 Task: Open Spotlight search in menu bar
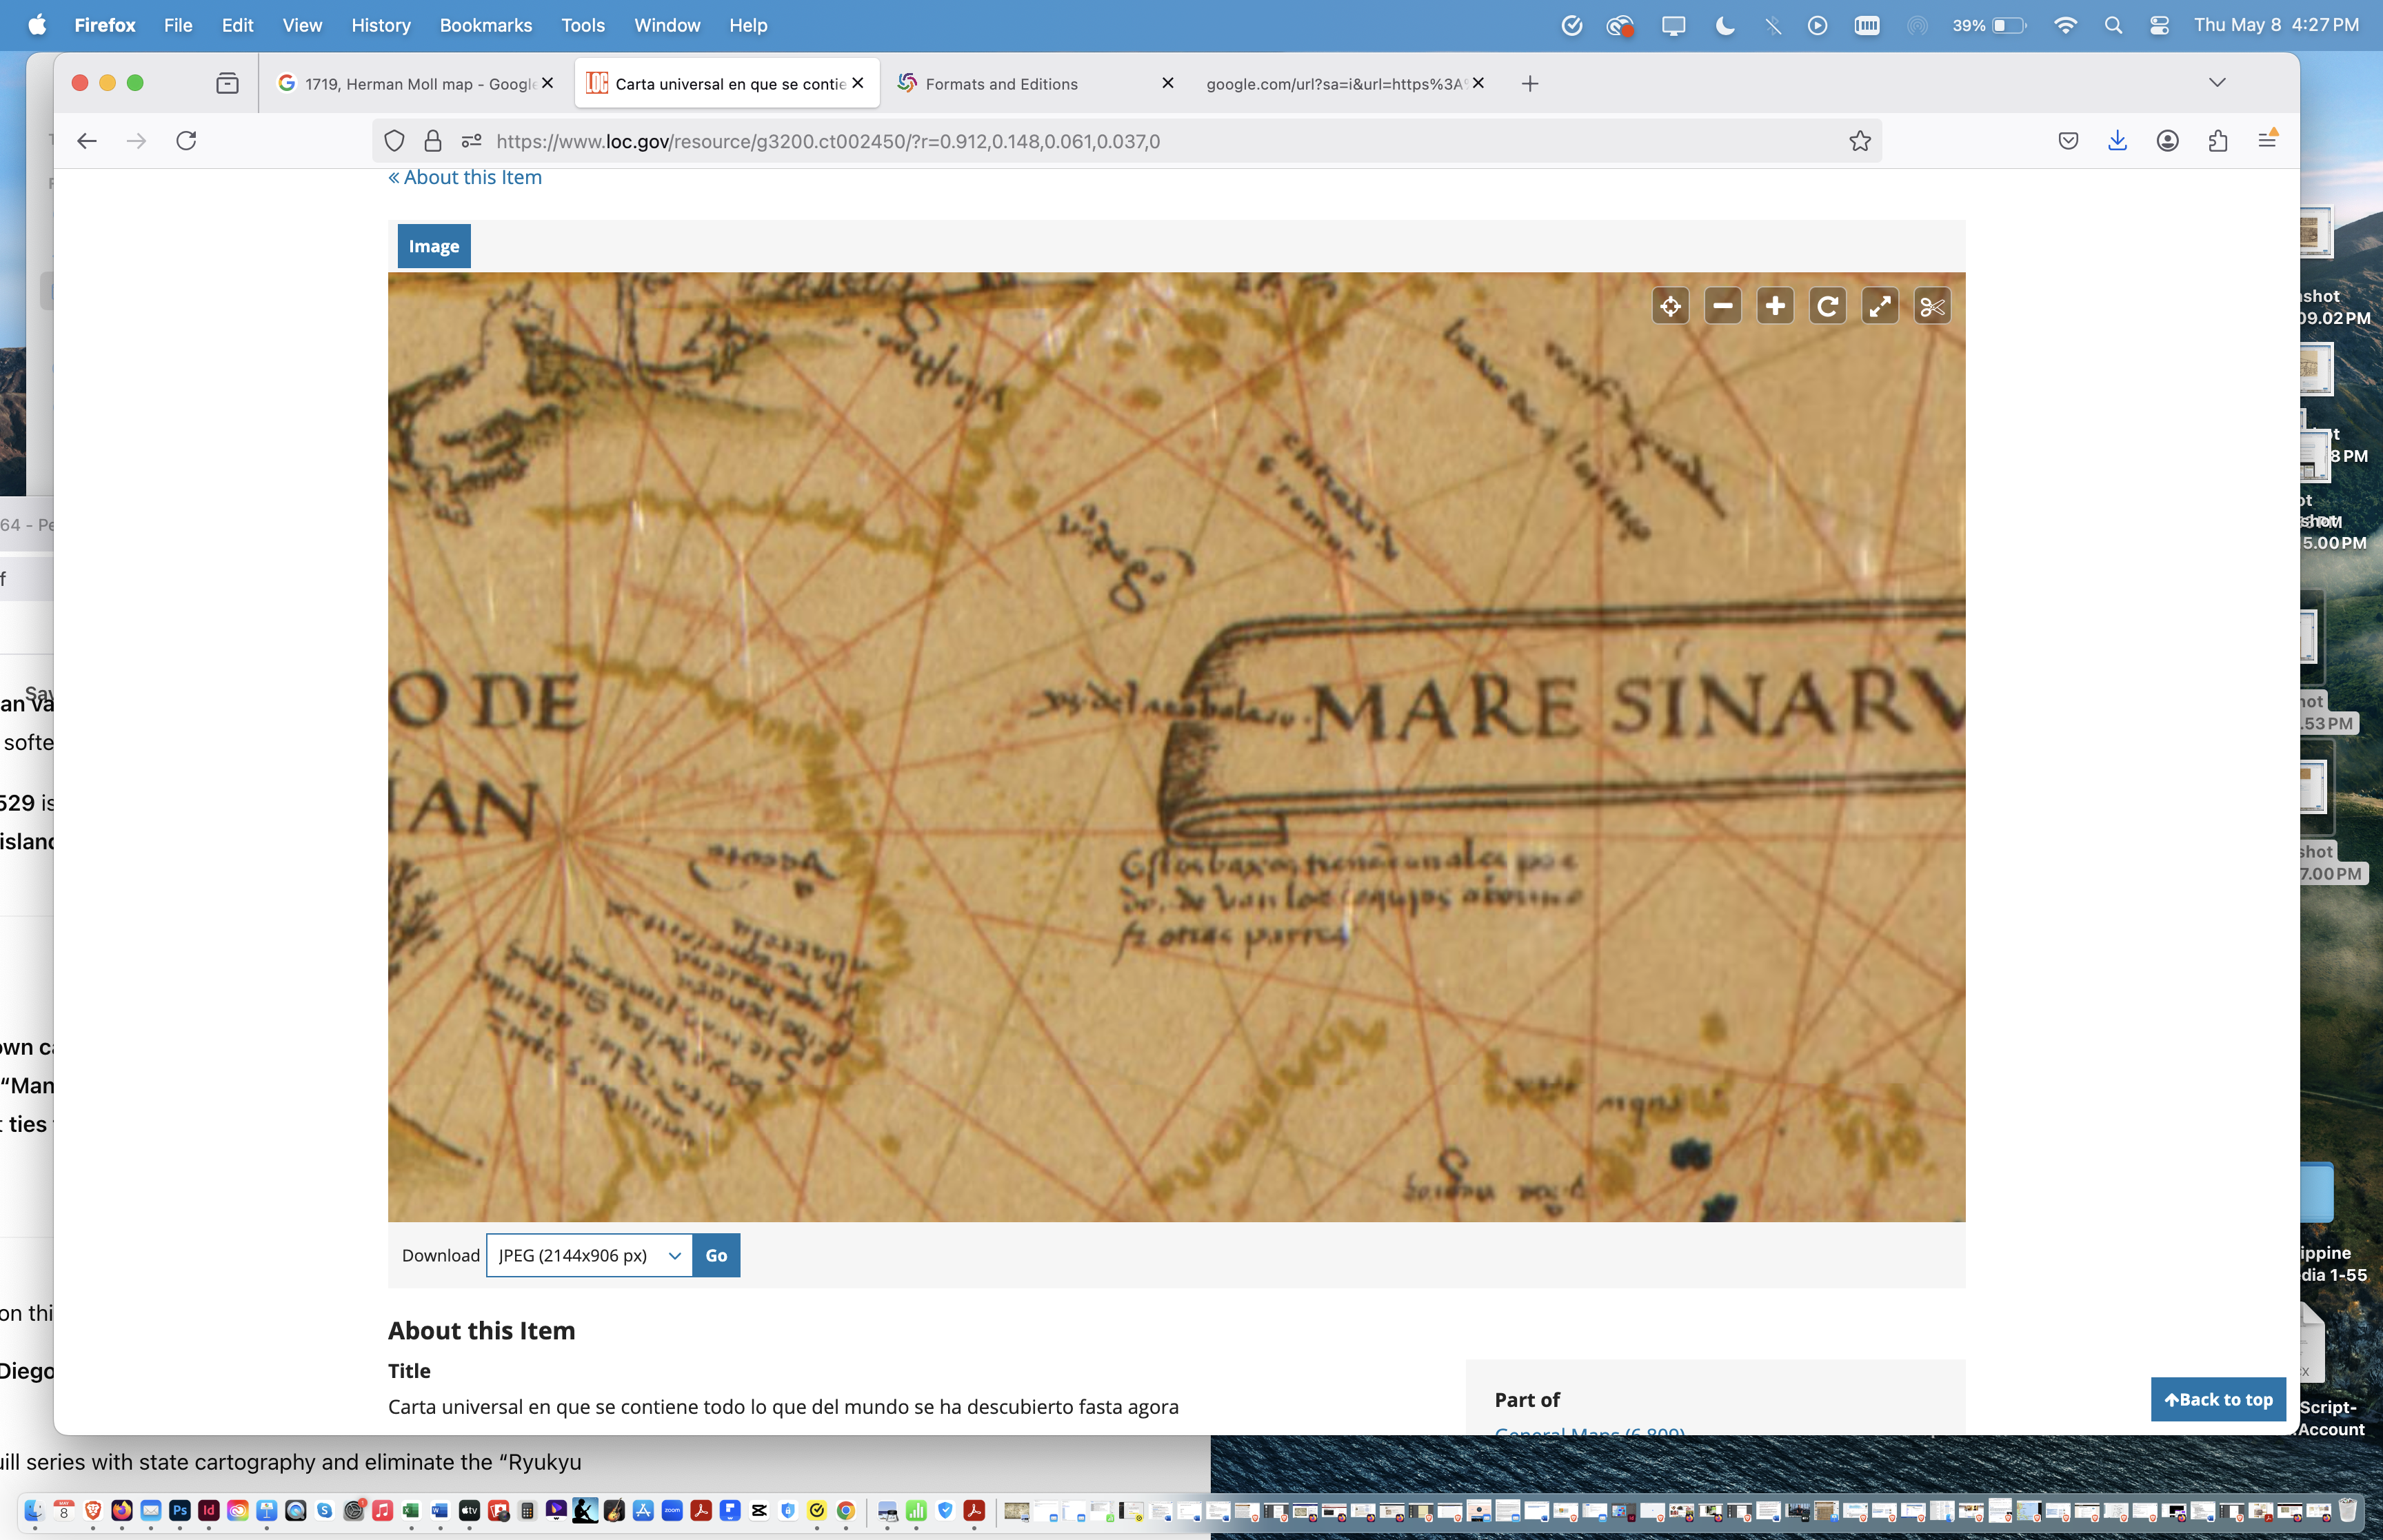(2112, 25)
